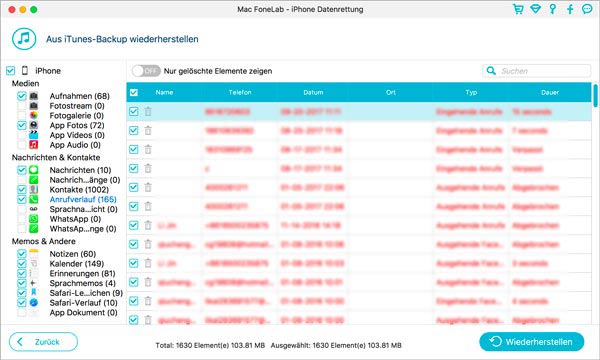
Task: Click the voicemail icon beside Sprachna...icht
Action: click(34, 209)
